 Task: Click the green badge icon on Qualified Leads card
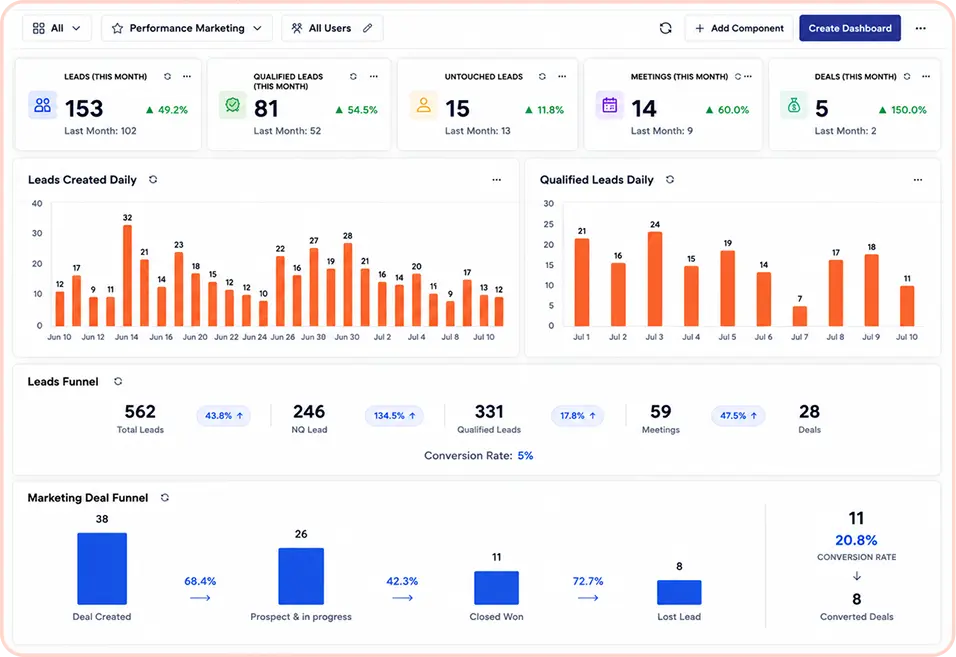[232, 105]
